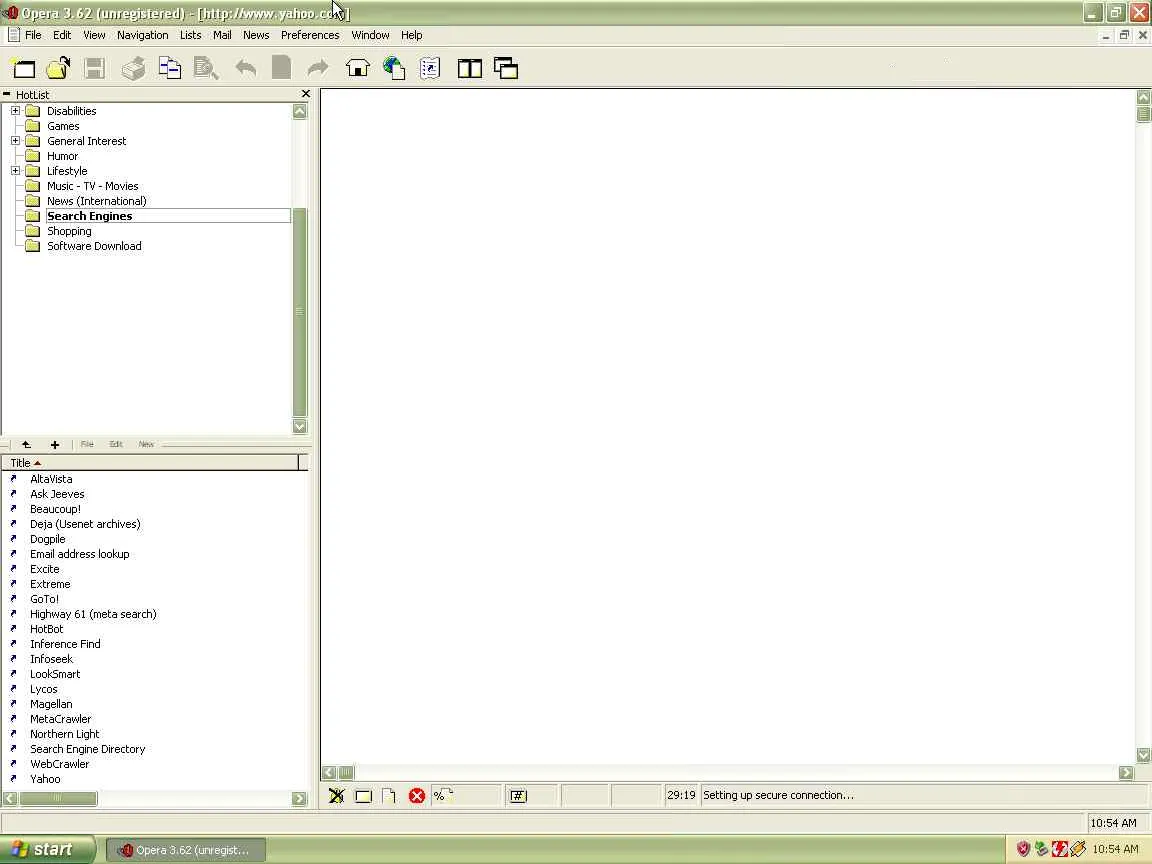Click the page scroll right arrow

coord(1126,772)
